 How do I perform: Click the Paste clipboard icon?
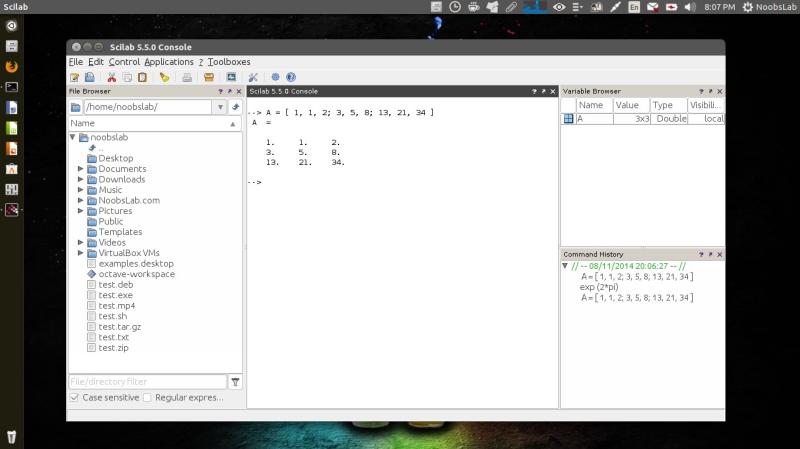(x=142, y=78)
